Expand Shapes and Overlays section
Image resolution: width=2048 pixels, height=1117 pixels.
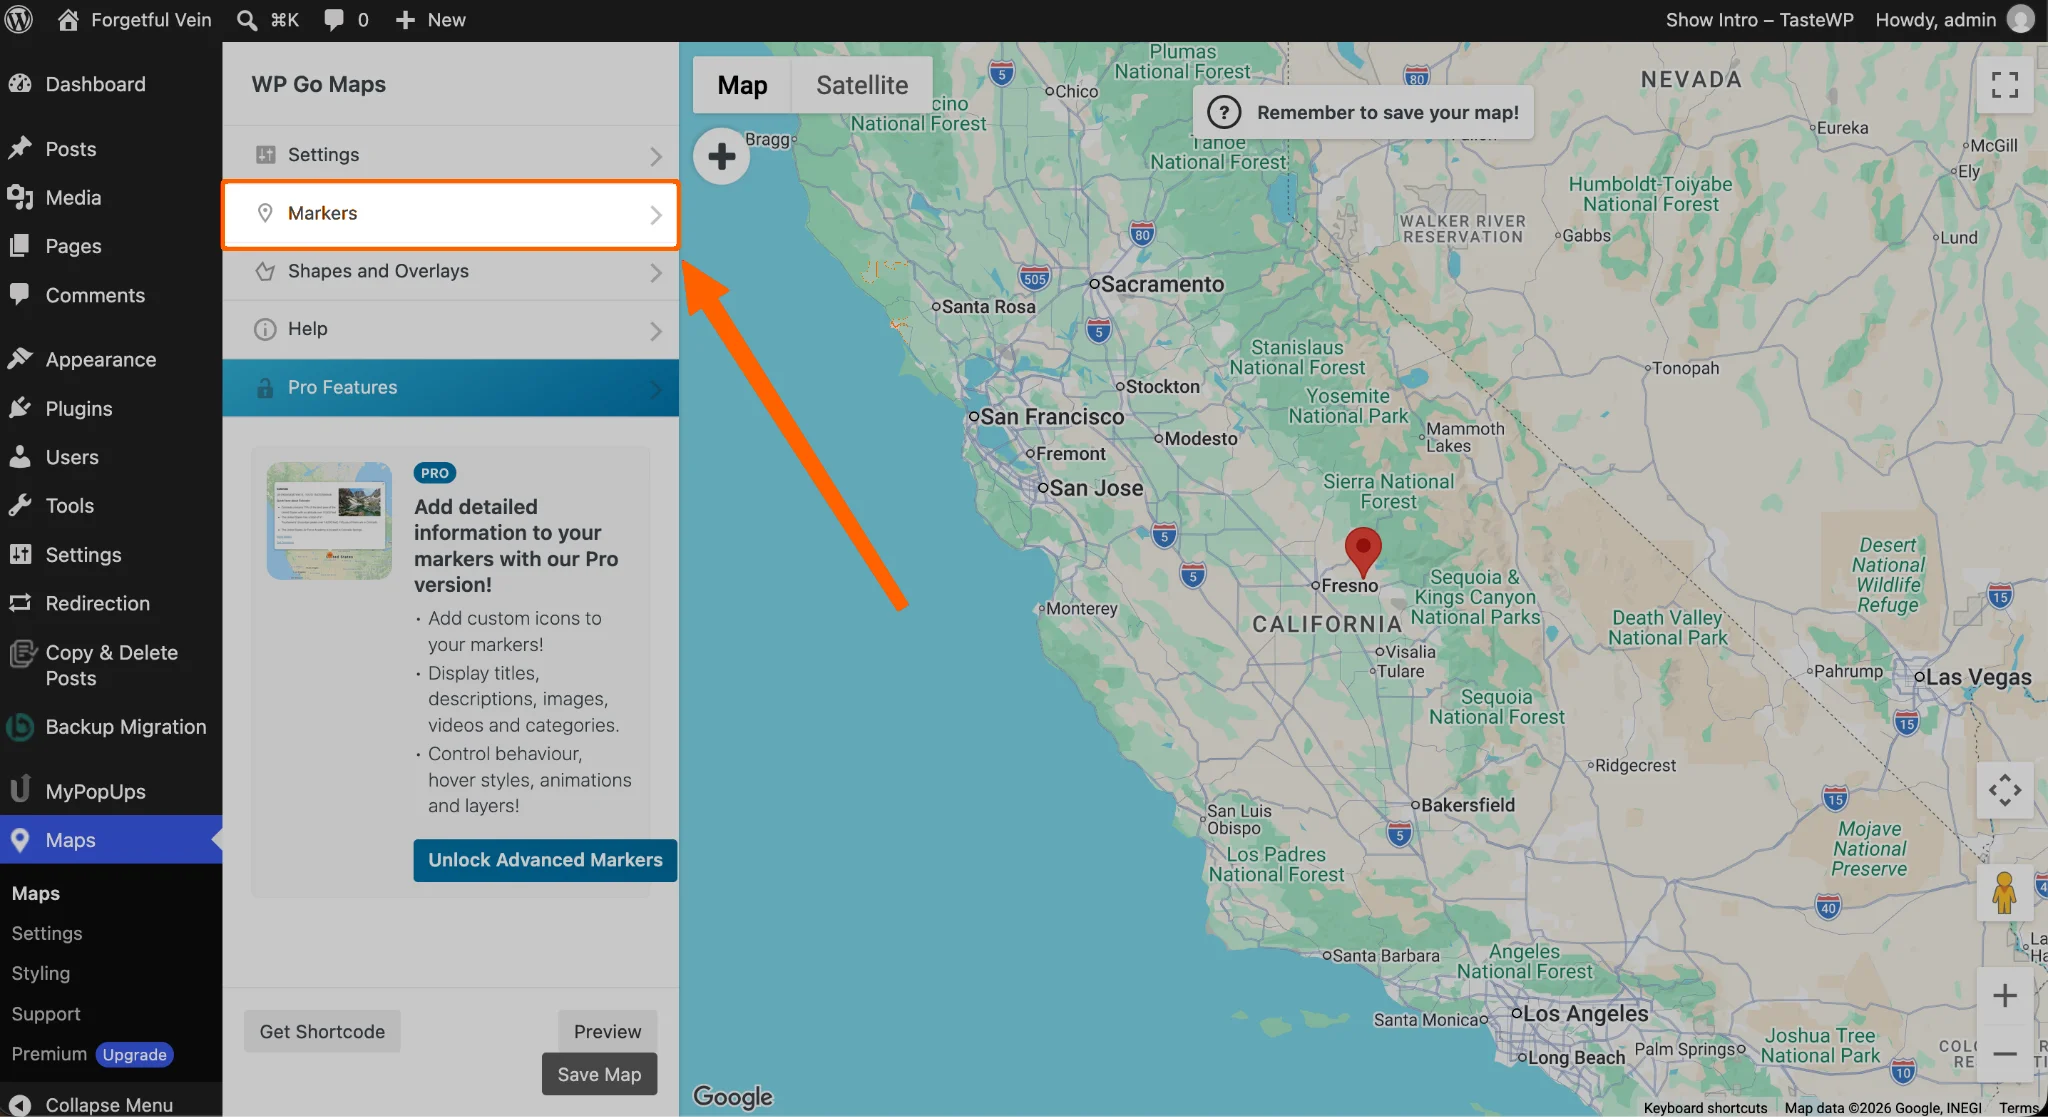450,271
